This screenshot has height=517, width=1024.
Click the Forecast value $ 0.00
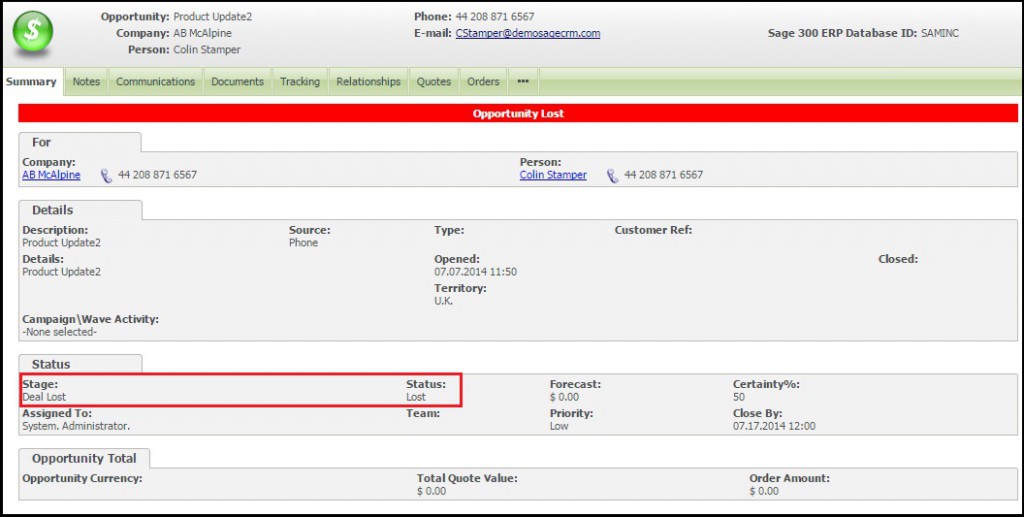tap(564, 397)
